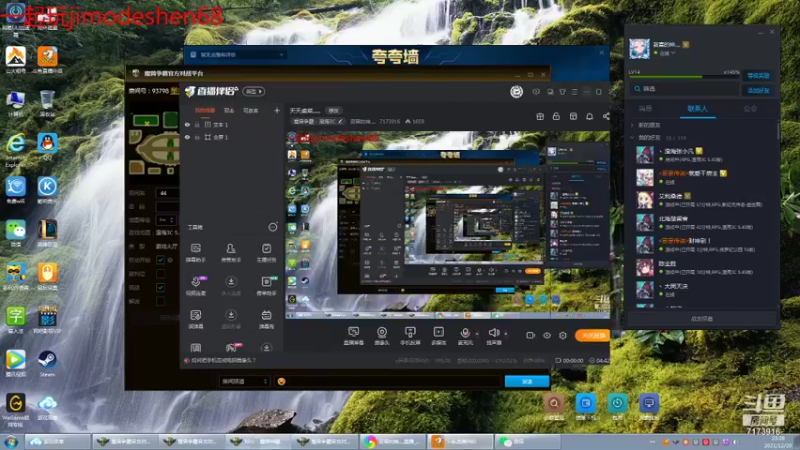Click the round icon beside the toolbox header
The image size is (800, 450).
pyautogui.click(x=273, y=227)
